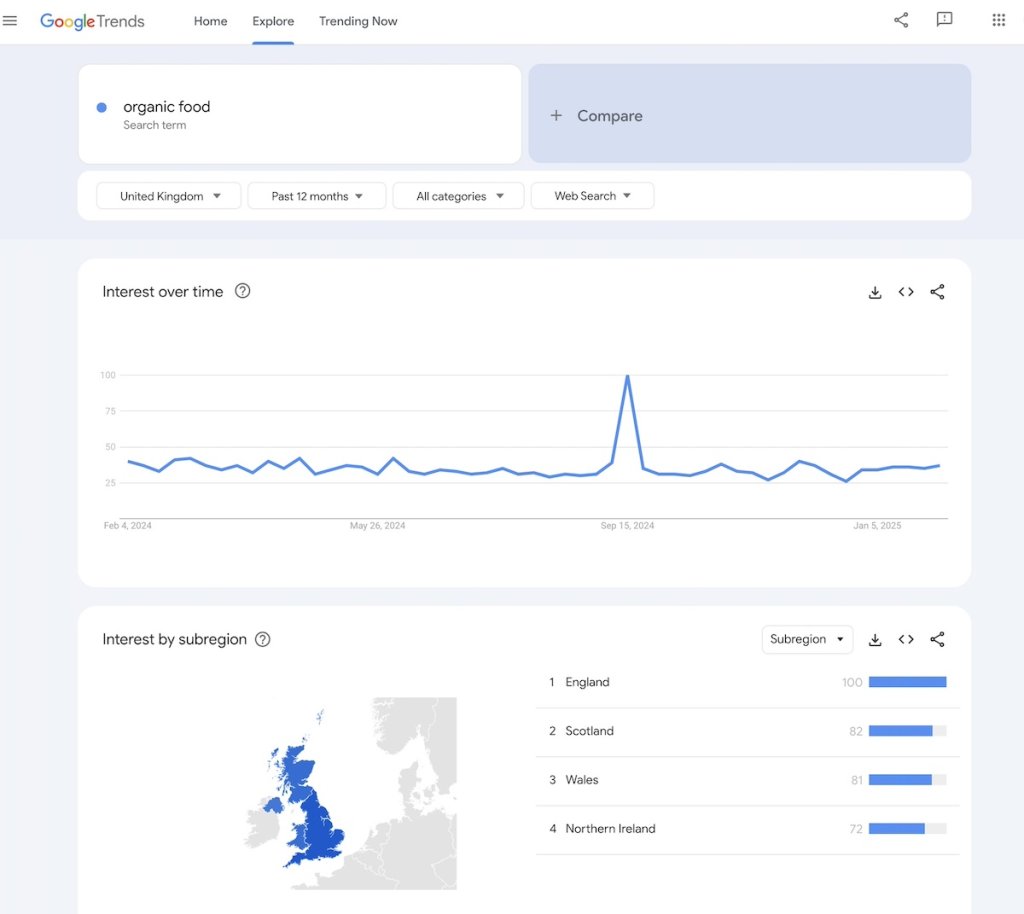Open the Google apps grid
This screenshot has width=1024, height=914.
[999, 20]
